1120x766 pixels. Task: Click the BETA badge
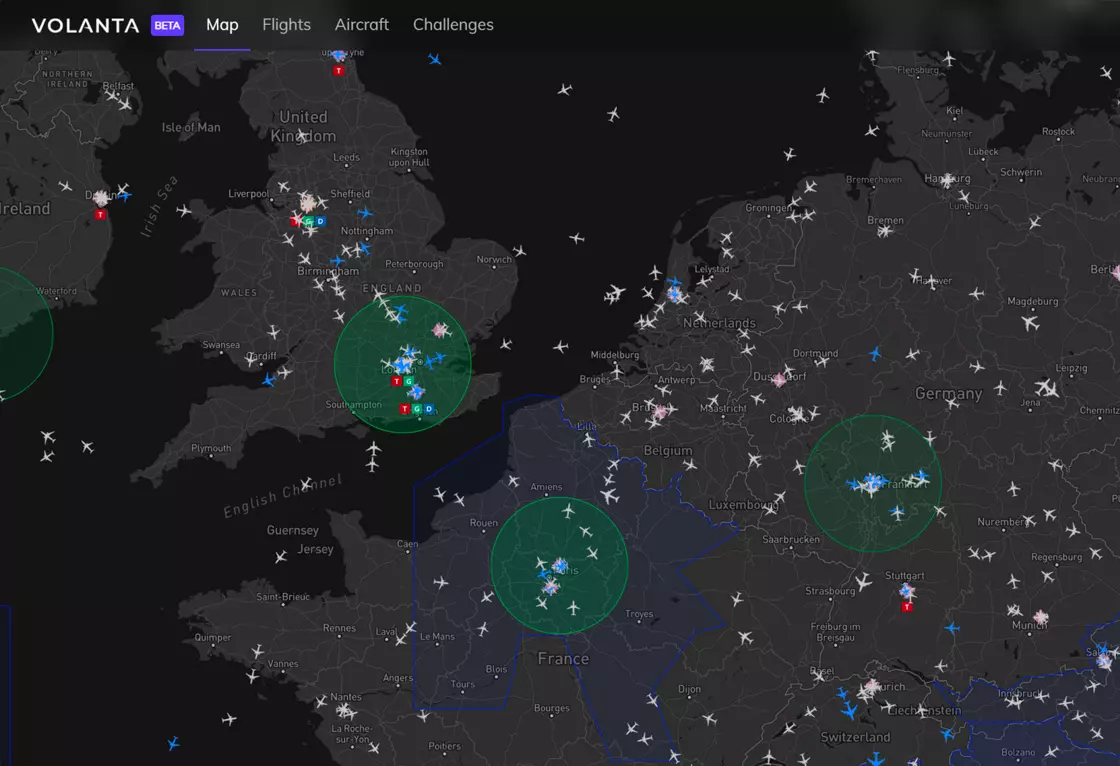tap(167, 26)
